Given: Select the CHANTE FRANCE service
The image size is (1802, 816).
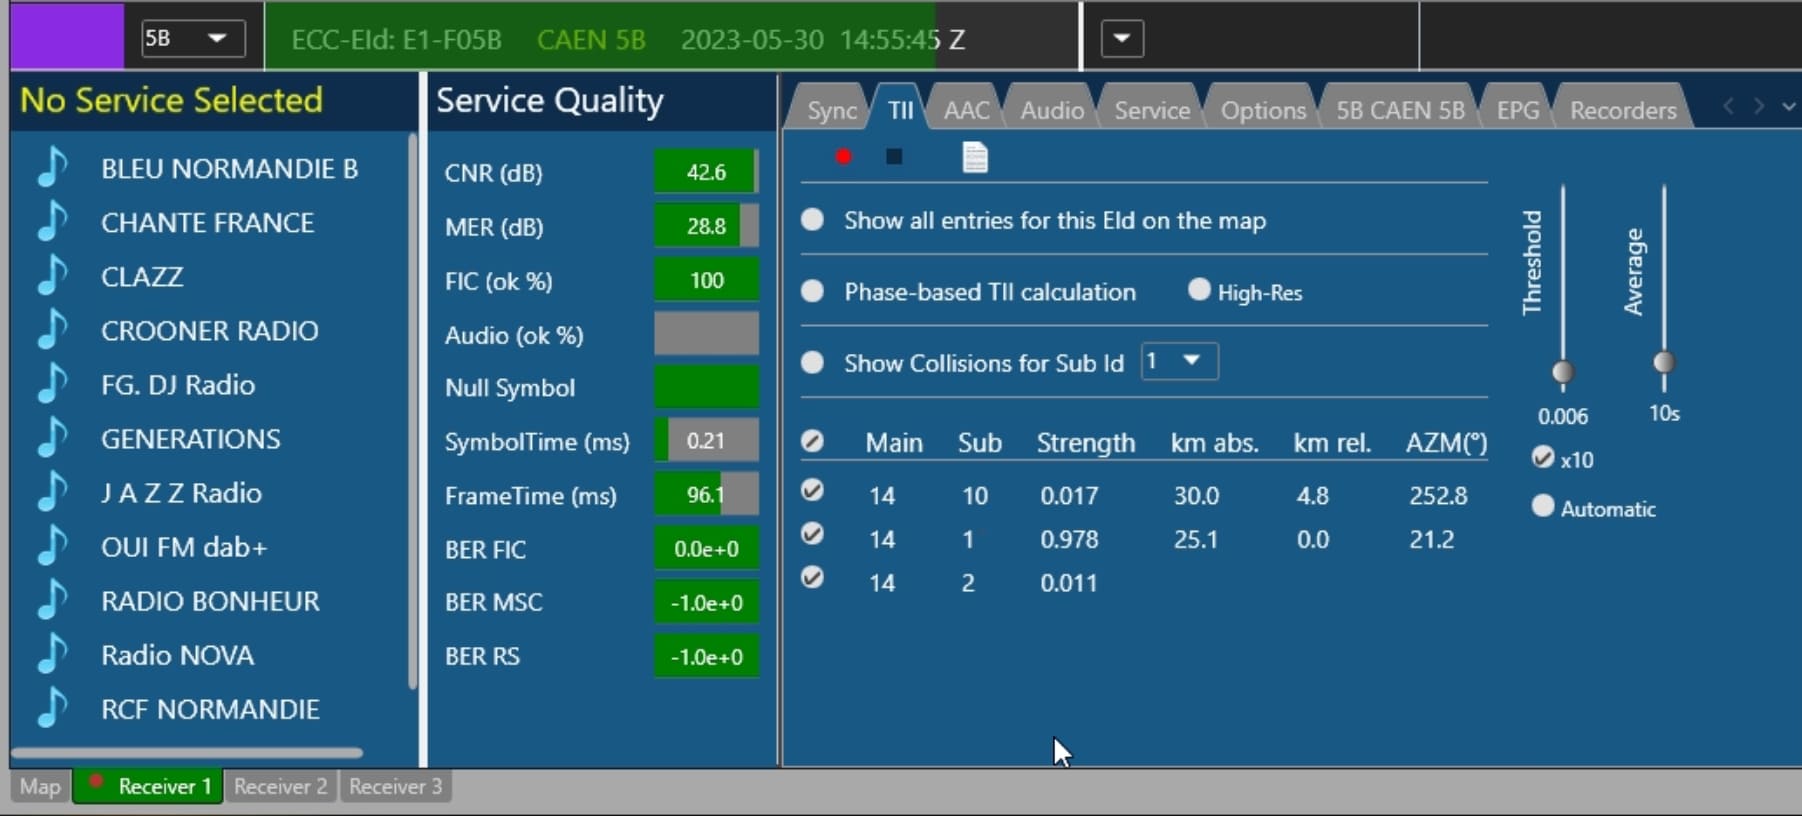Looking at the screenshot, I should pos(207,223).
